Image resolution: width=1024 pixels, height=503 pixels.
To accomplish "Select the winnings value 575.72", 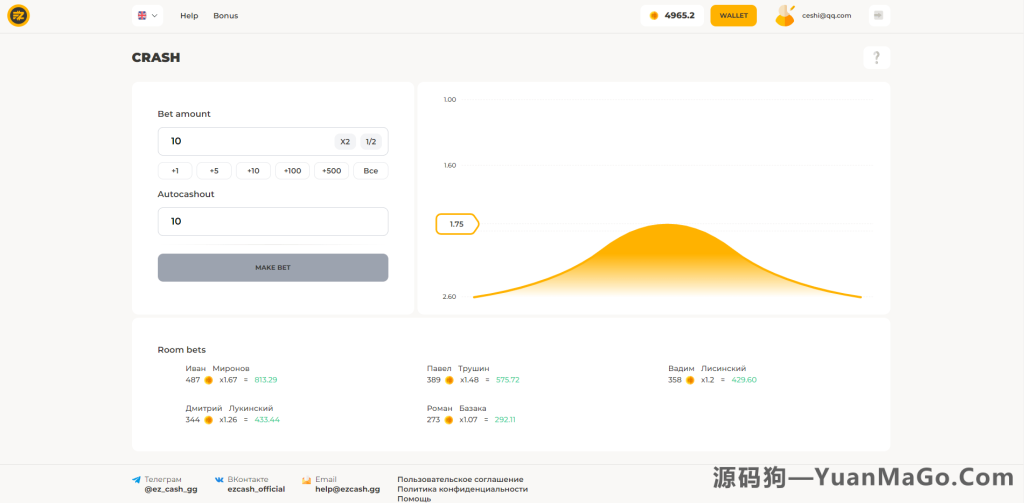I will 508,380.
